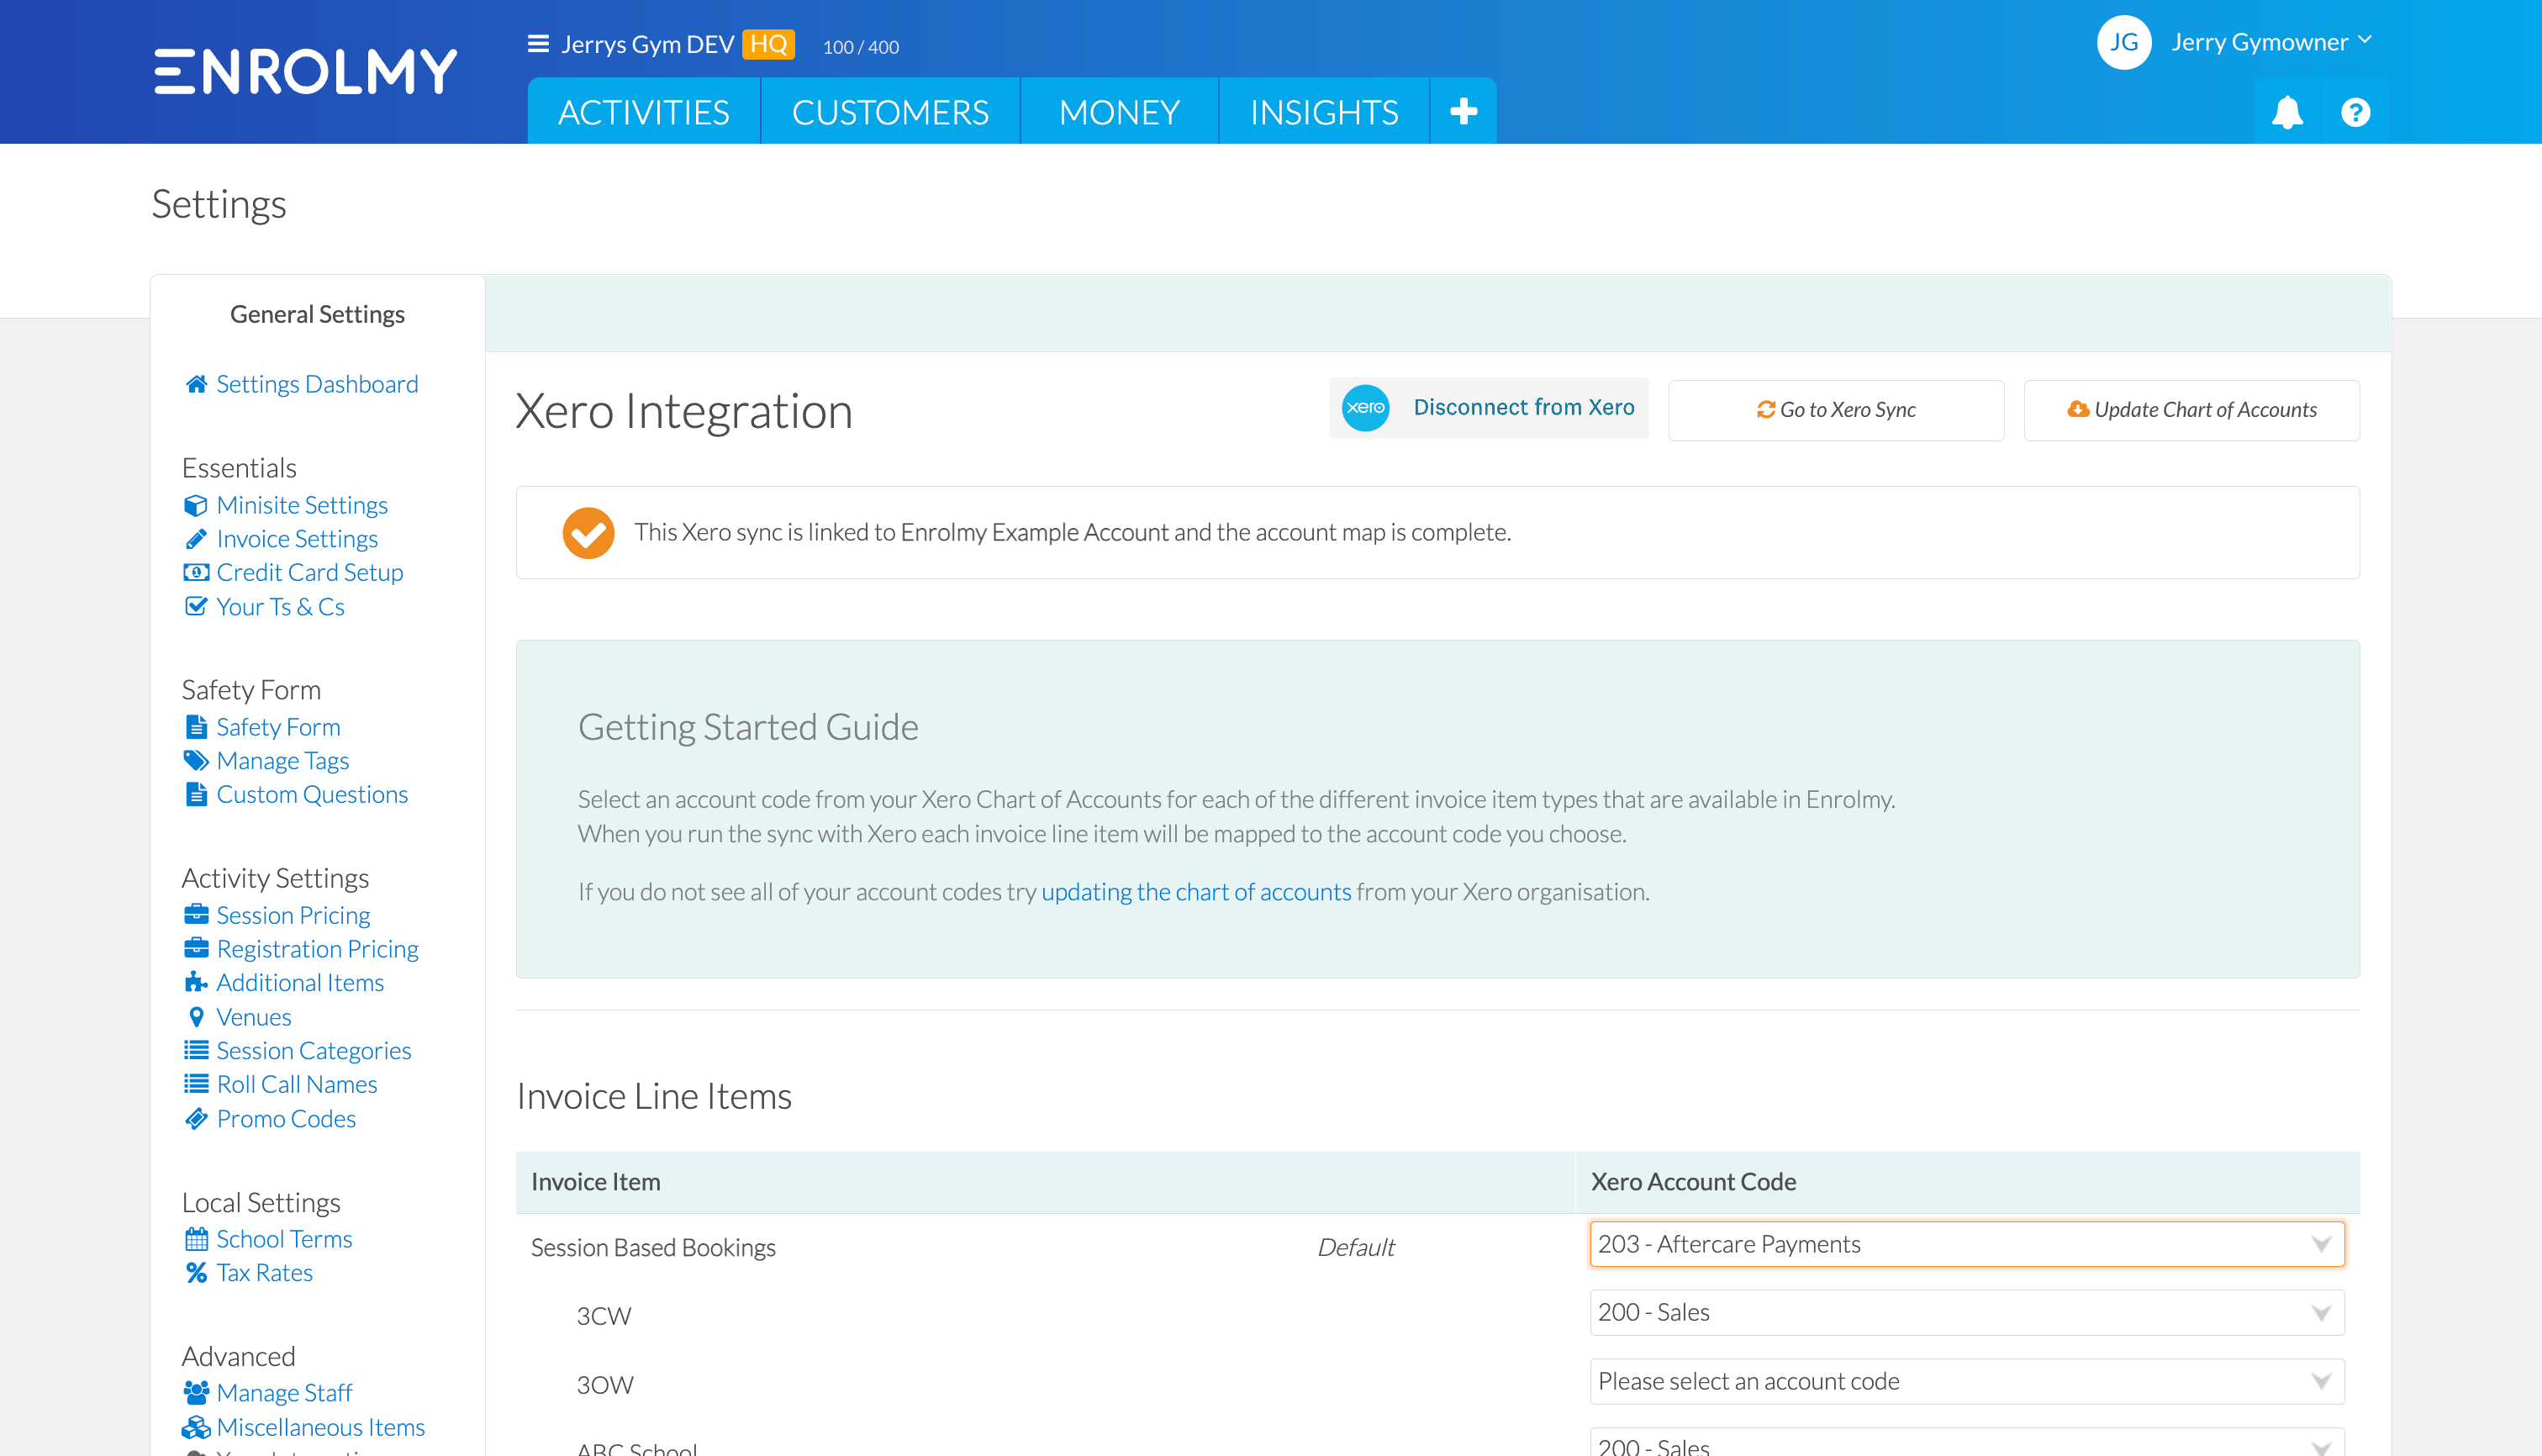
Task: Click the list icon beside Roll Call Names
Action: [x=196, y=1084]
